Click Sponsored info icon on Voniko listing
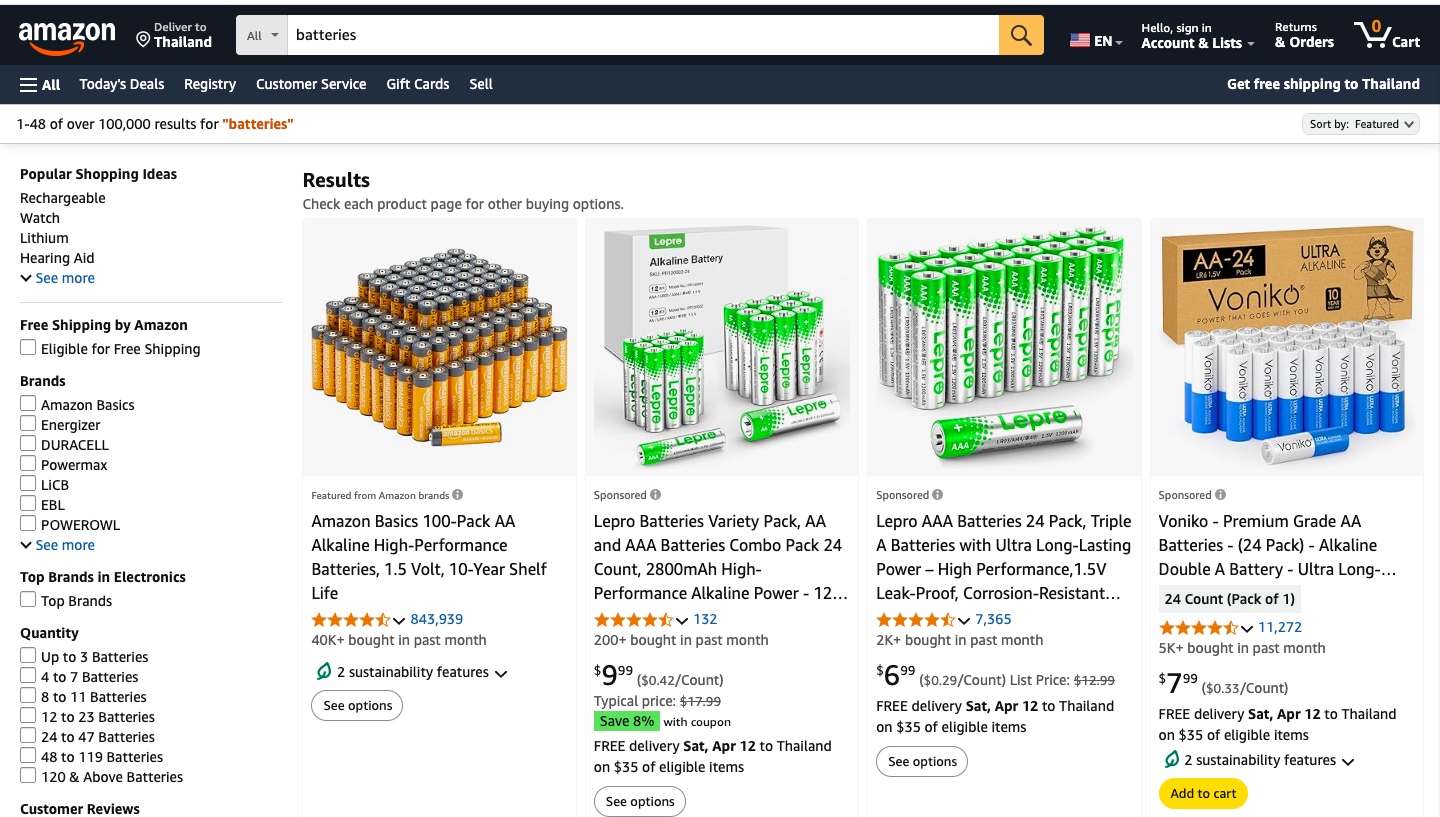Viewport: 1440px width, 817px height. pyautogui.click(x=1219, y=495)
